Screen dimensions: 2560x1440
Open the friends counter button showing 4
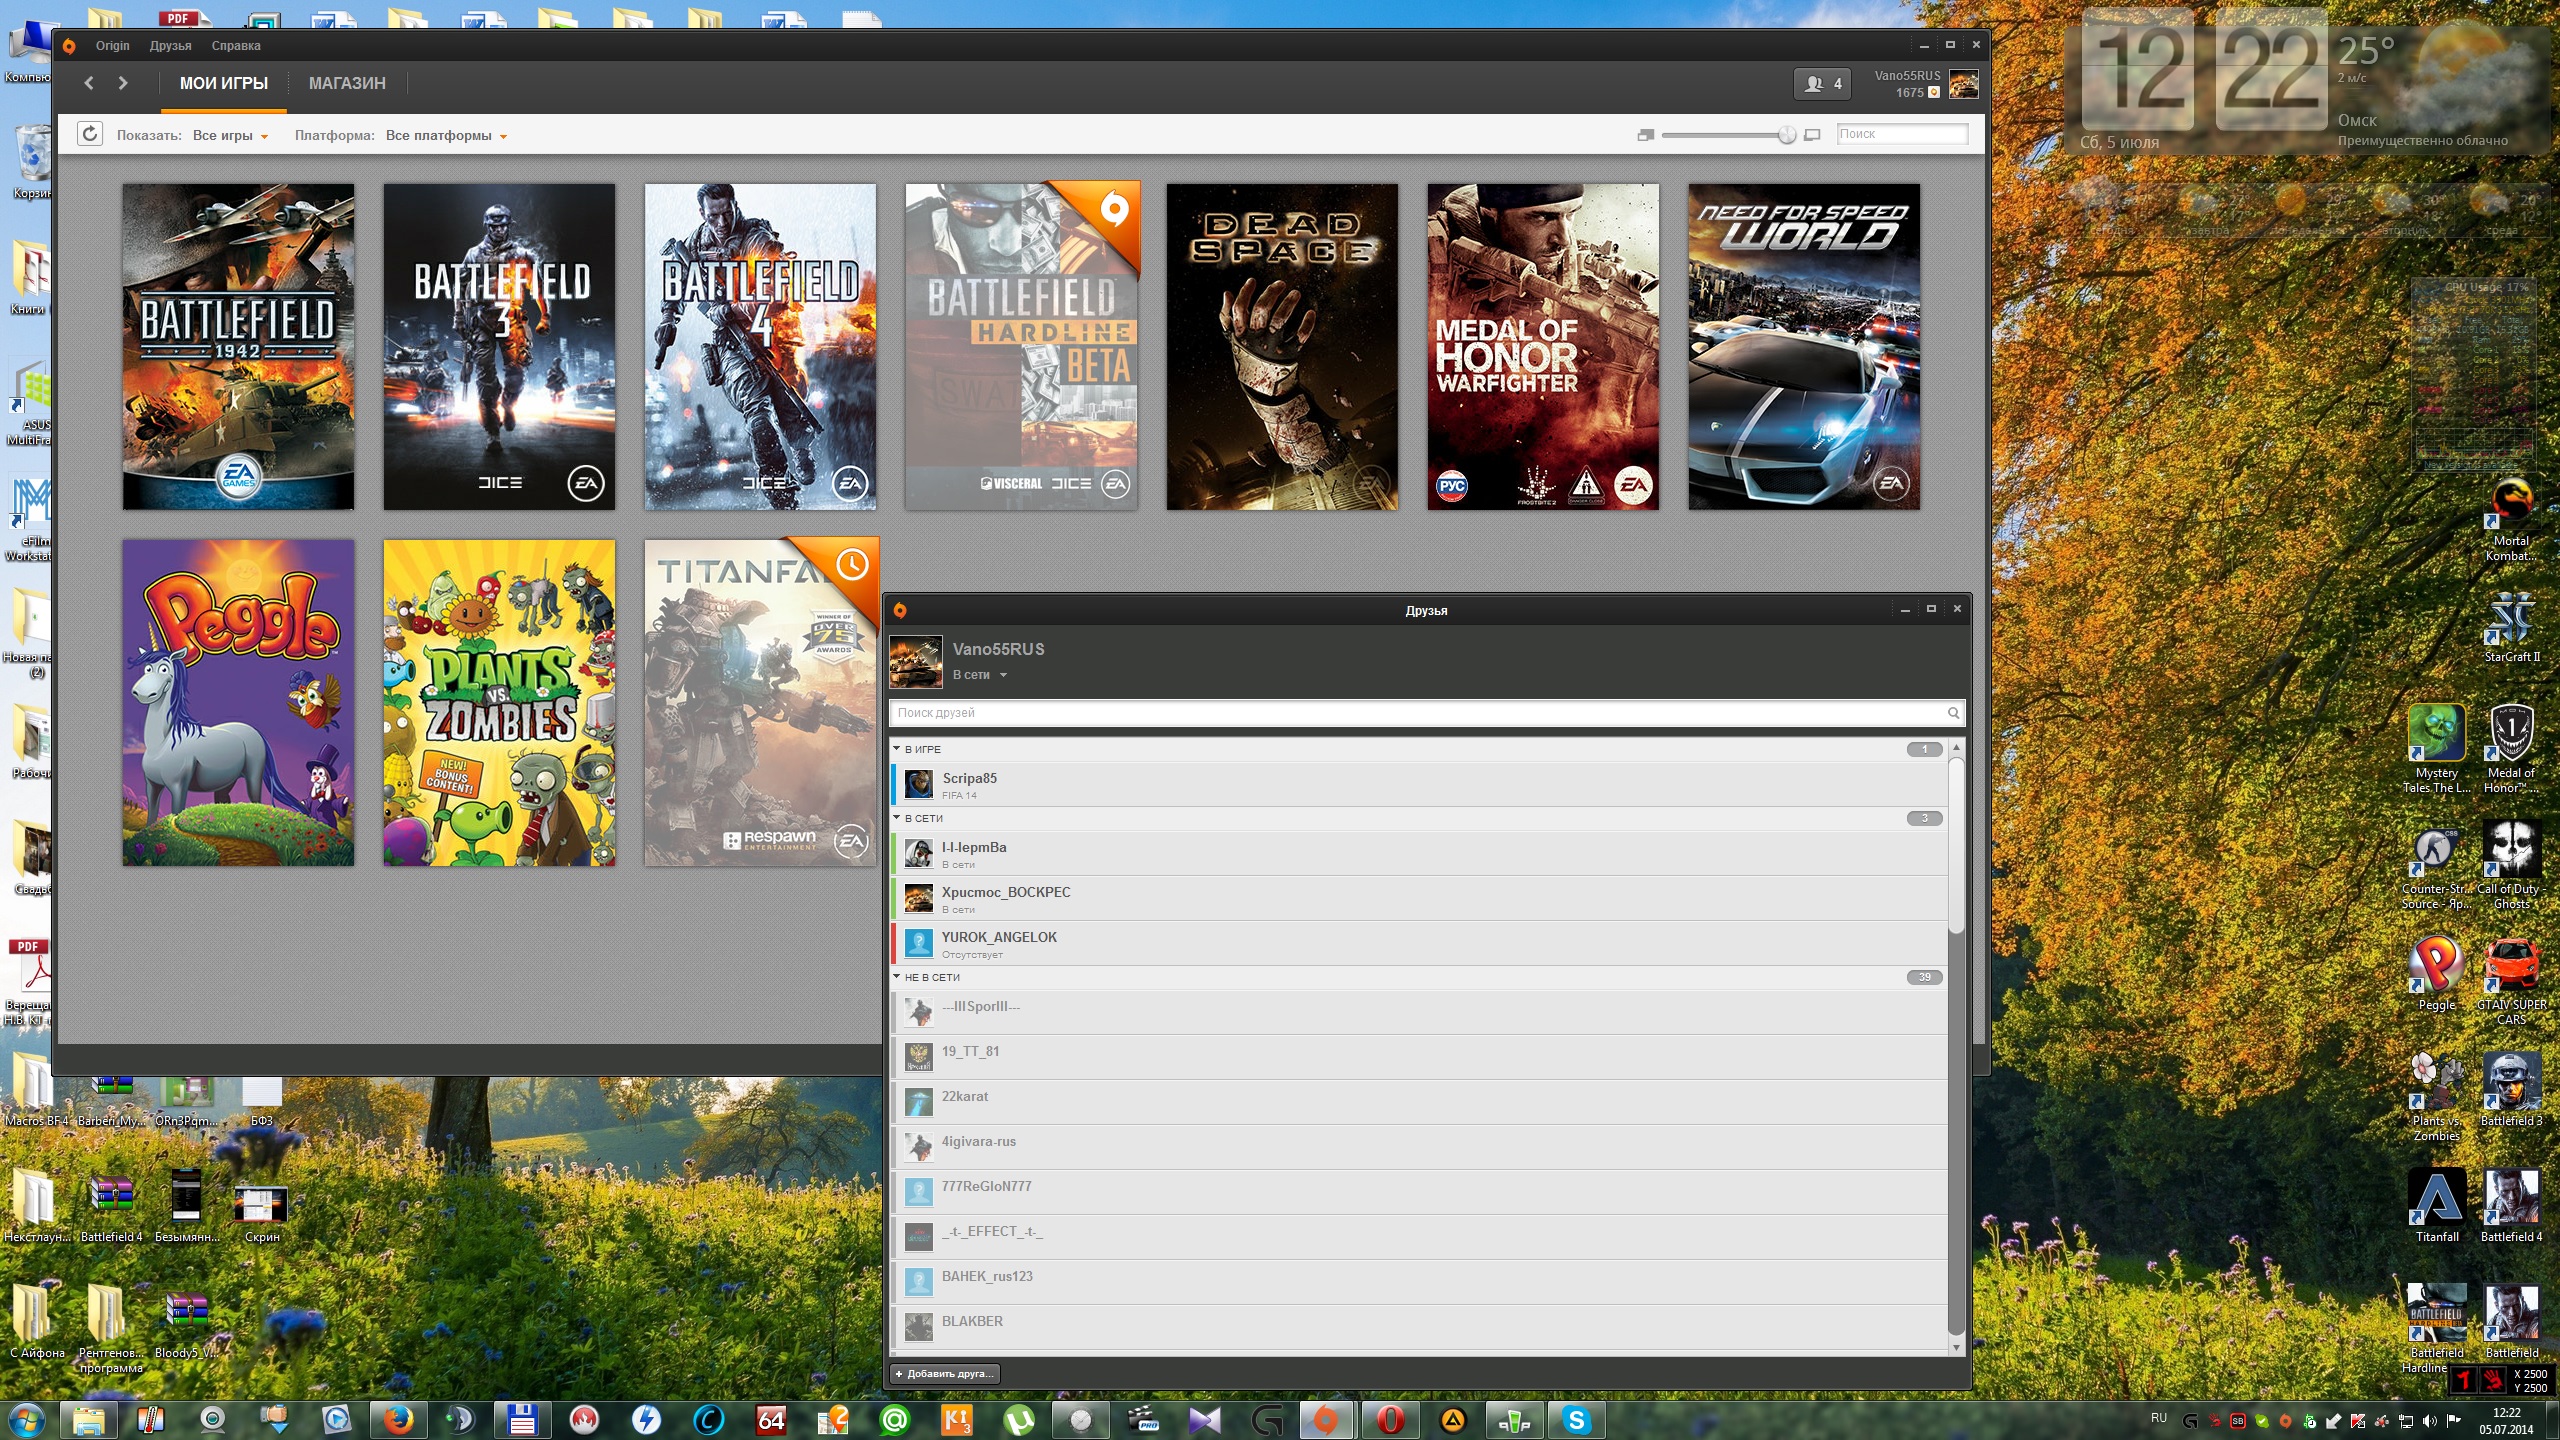pos(1822,84)
